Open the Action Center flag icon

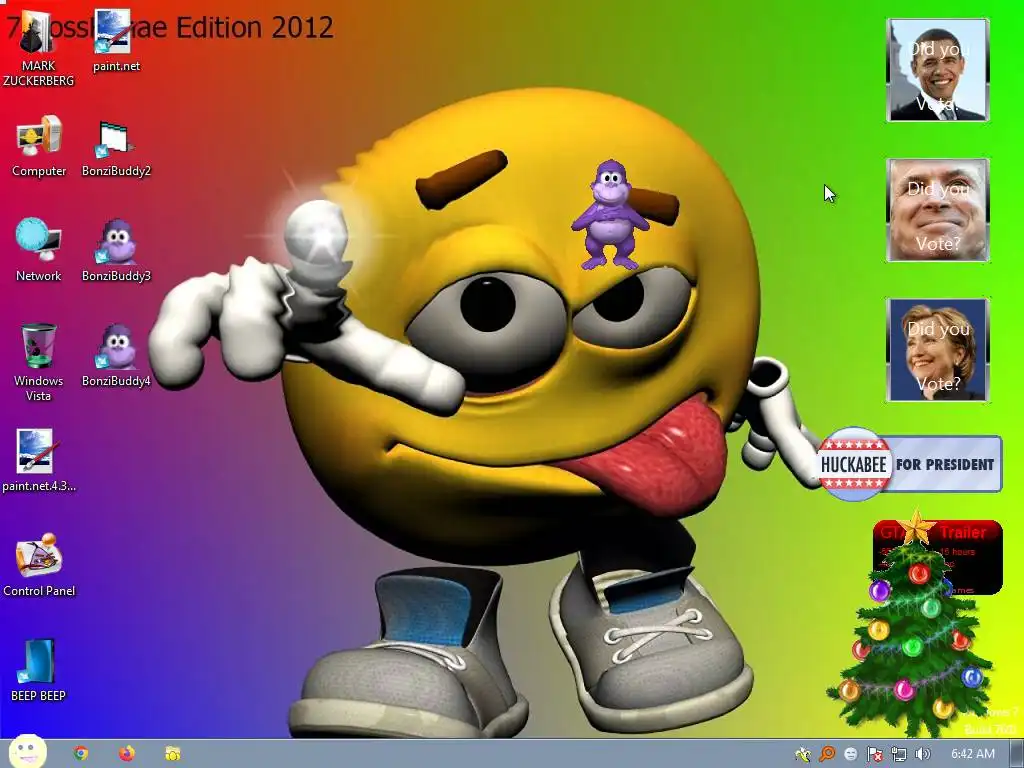874,754
